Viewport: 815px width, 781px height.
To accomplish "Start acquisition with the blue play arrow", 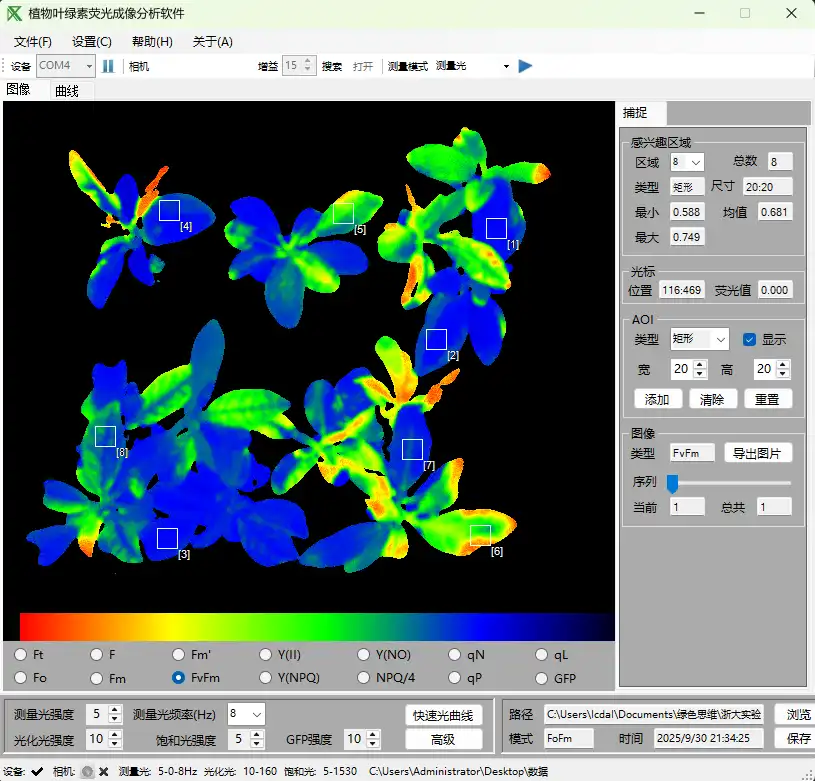I will click(x=524, y=66).
